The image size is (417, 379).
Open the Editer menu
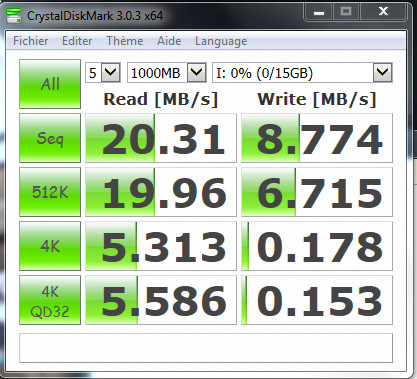pos(77,41)
